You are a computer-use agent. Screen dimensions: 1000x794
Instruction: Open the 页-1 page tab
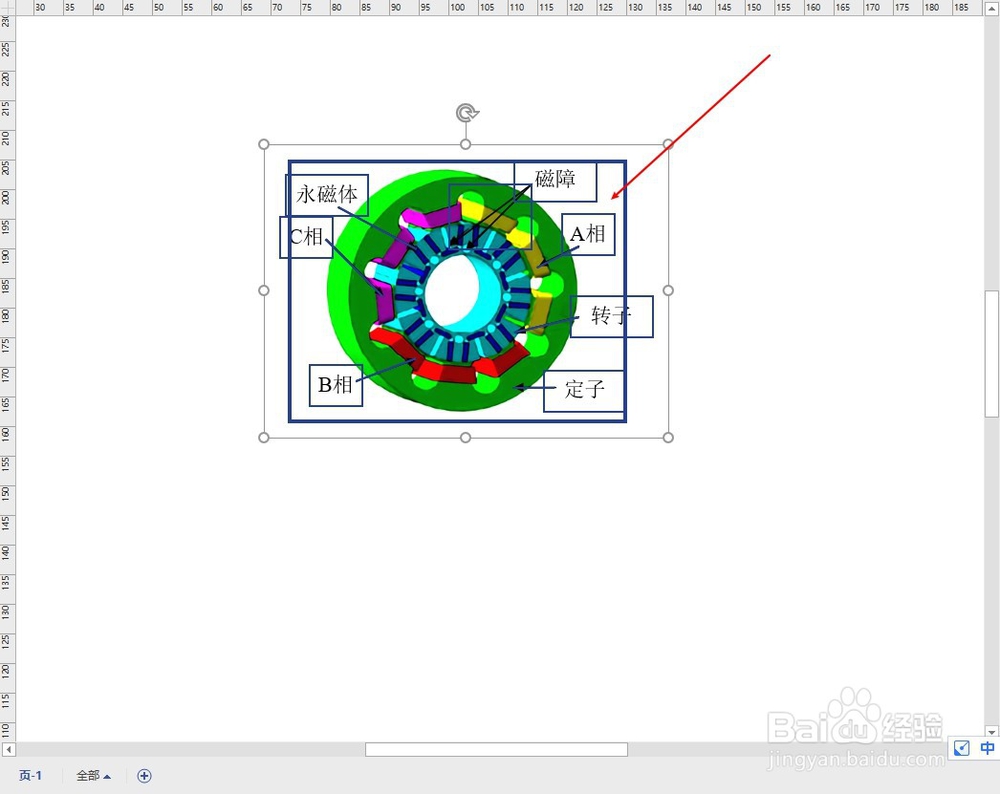pyautogui.click(x=30, y=776)
